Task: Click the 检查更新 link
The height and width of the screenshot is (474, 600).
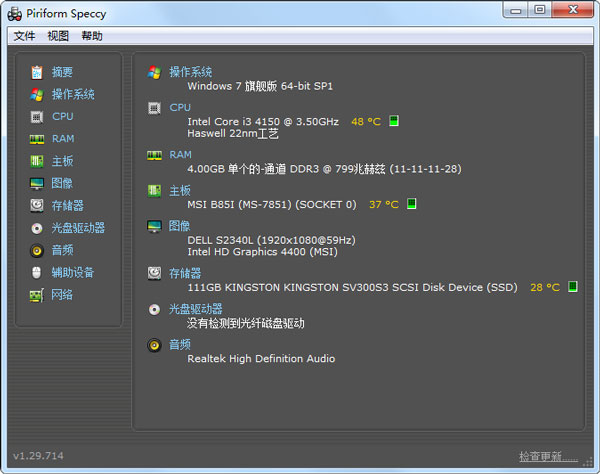Action: pyautogui.click(x=548, y=456)
